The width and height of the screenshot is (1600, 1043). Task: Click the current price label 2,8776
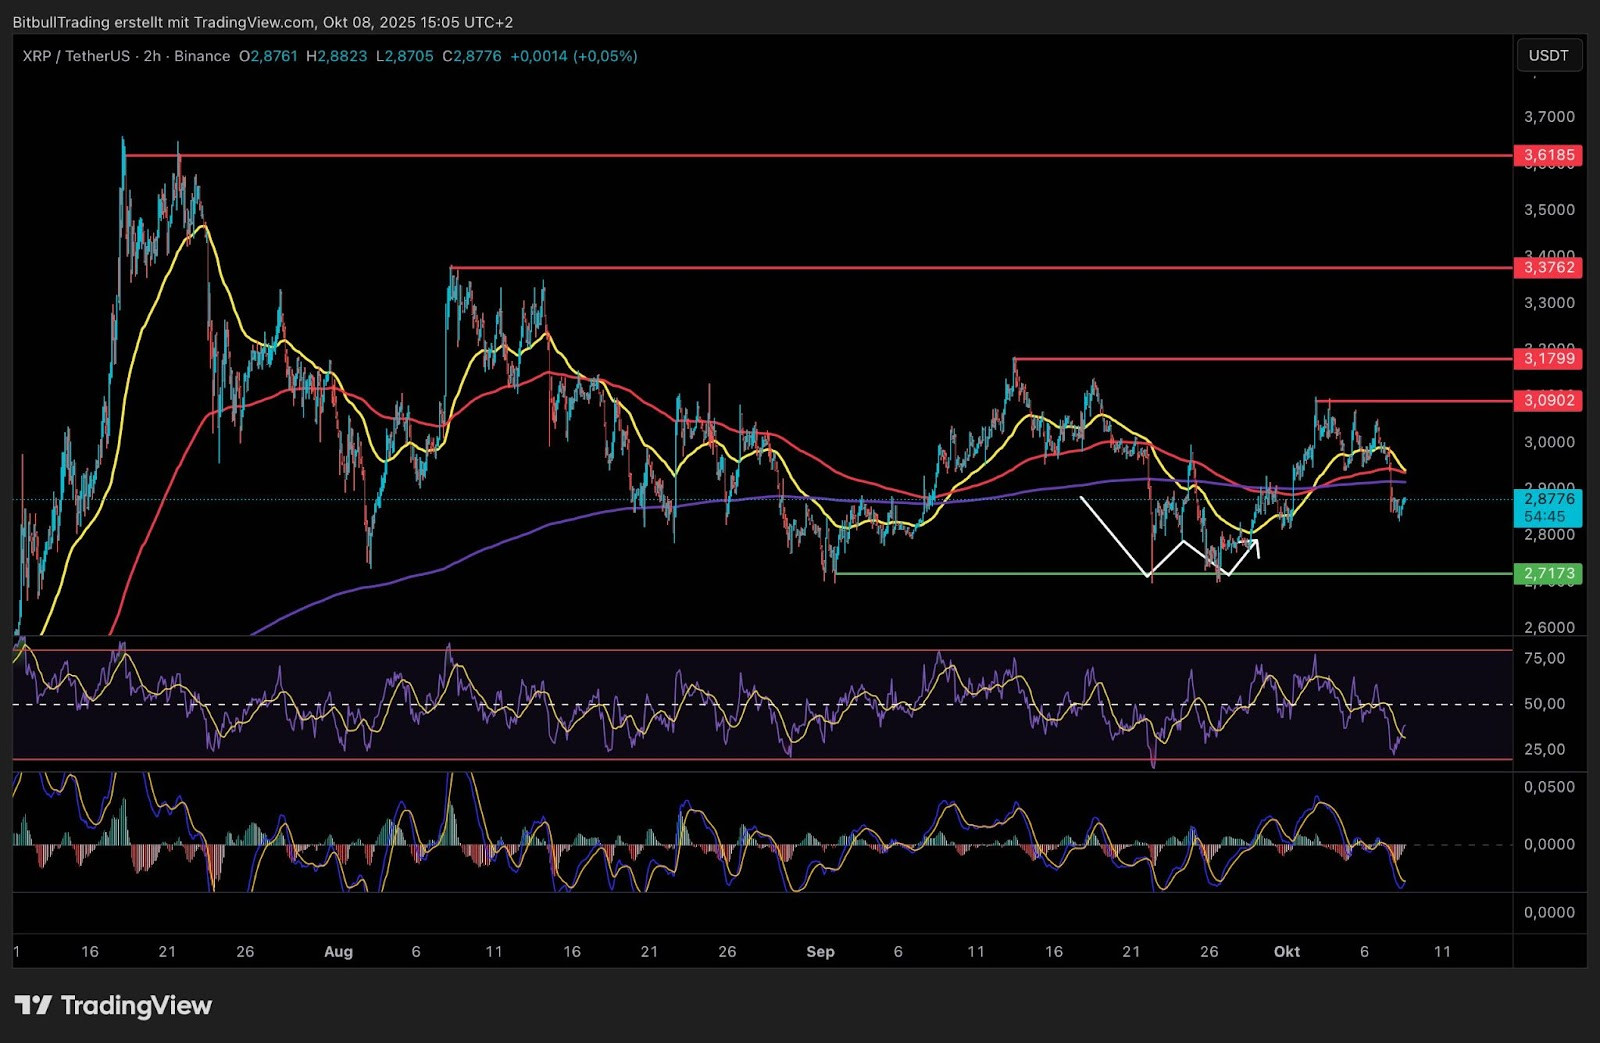click(x=1548, y=499)
